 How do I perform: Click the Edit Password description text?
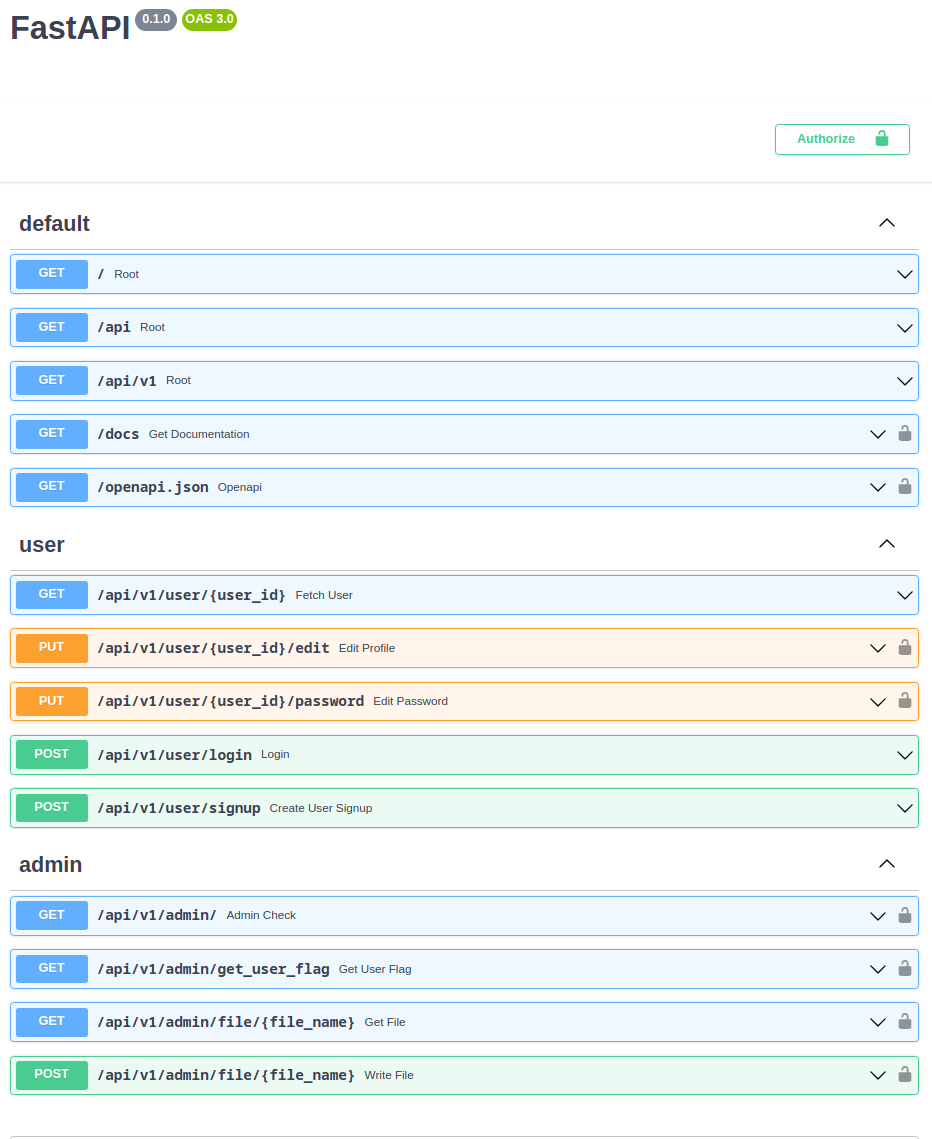410,701
